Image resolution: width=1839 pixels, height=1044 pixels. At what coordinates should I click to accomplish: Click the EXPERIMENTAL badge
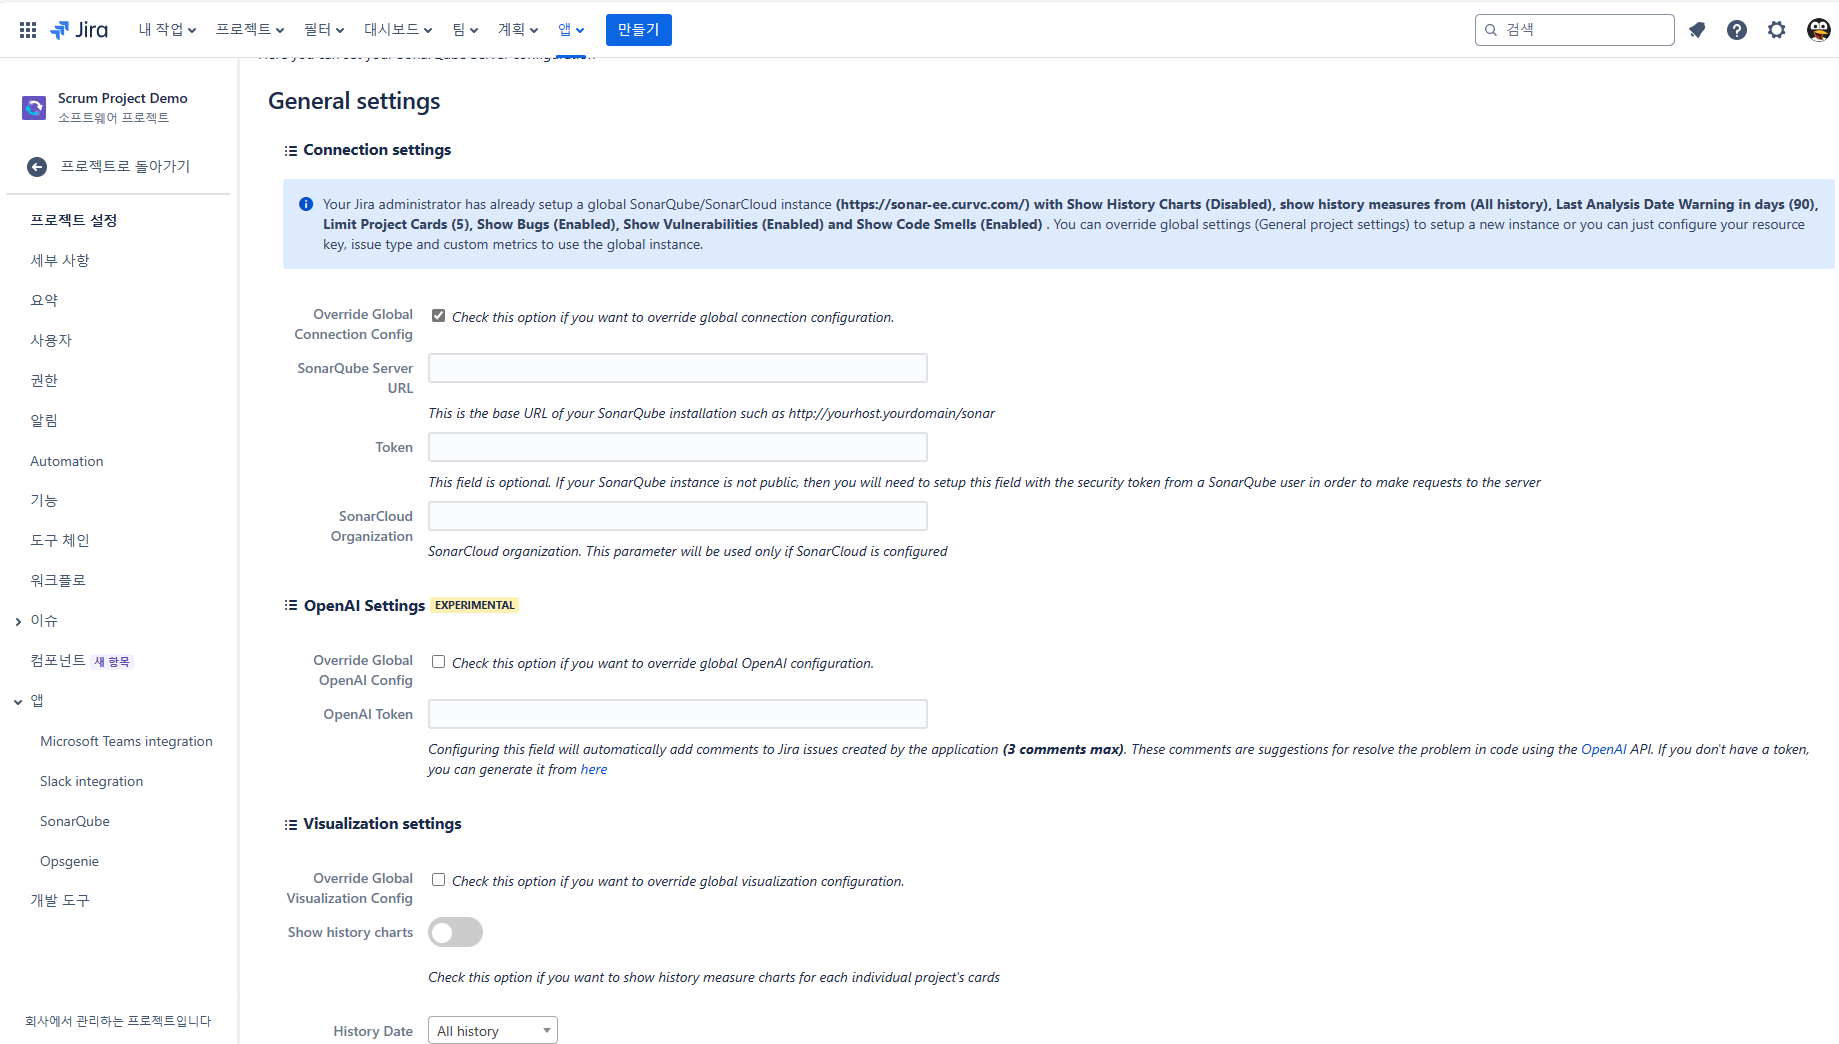475,605
